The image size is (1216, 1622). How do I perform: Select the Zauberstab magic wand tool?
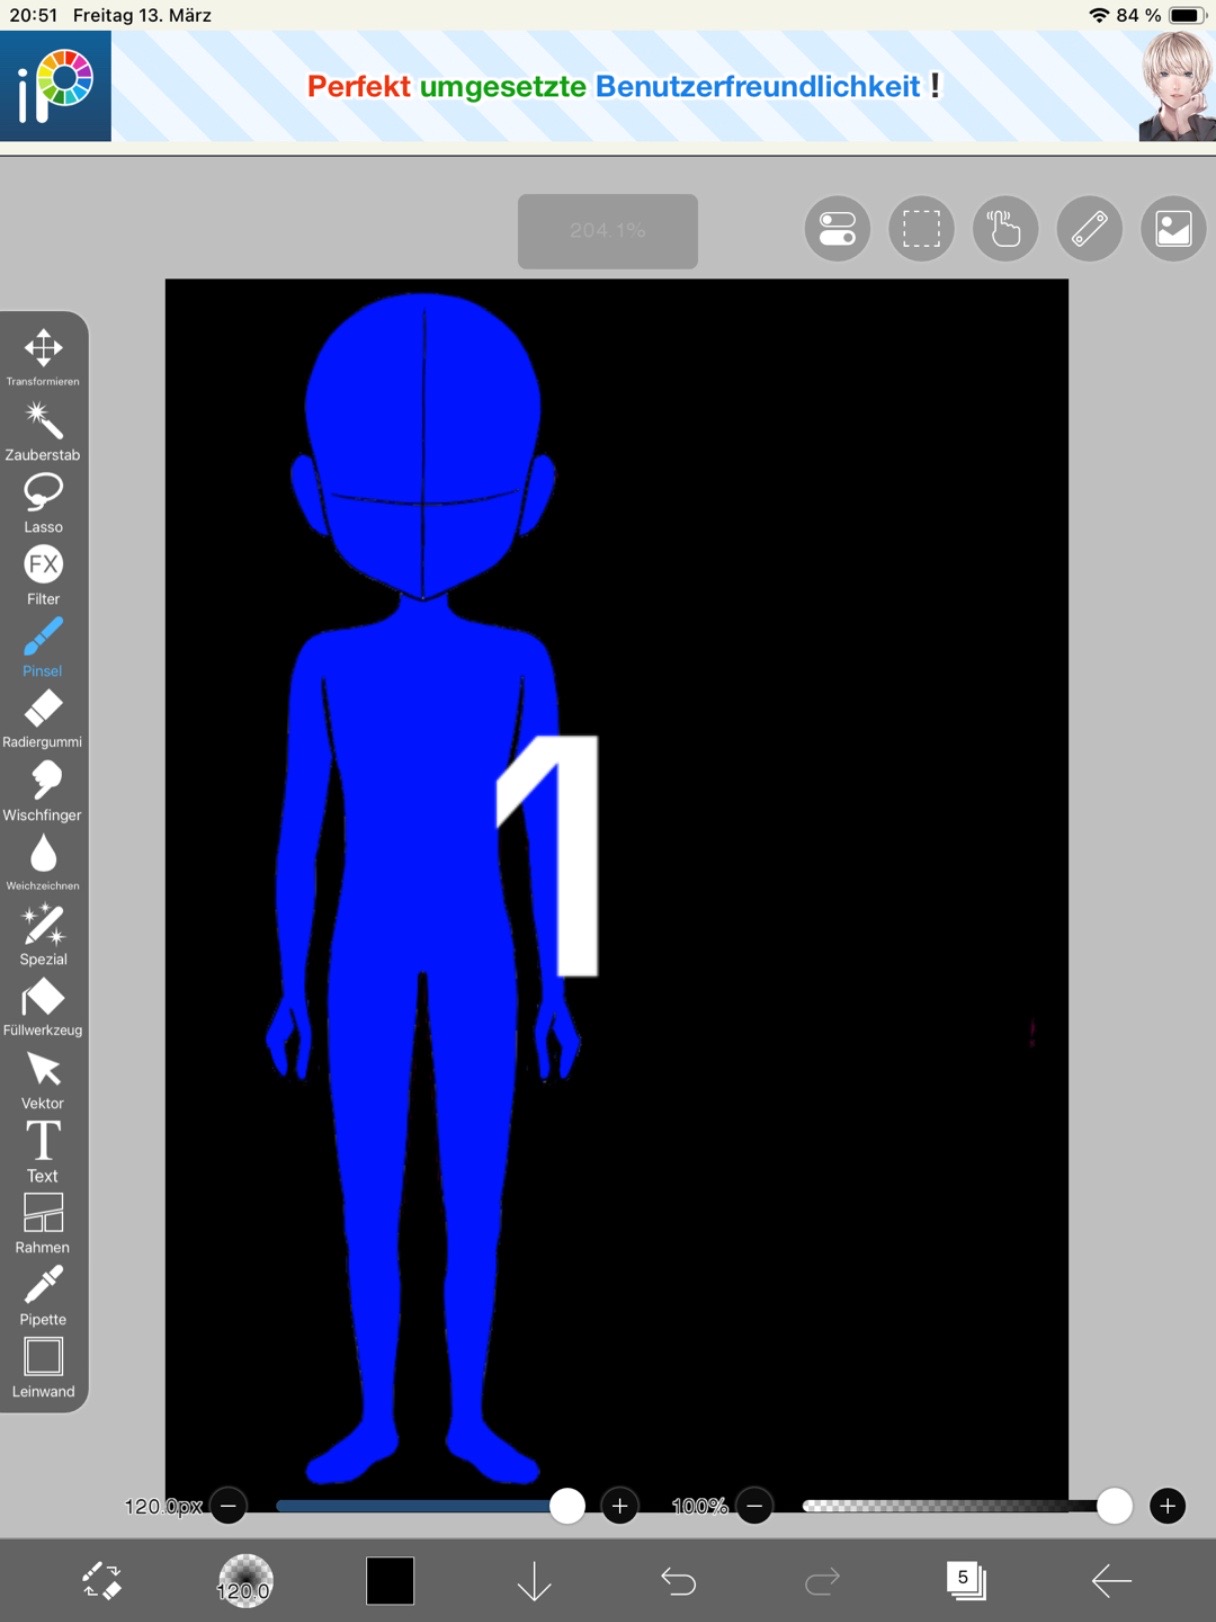43,430
